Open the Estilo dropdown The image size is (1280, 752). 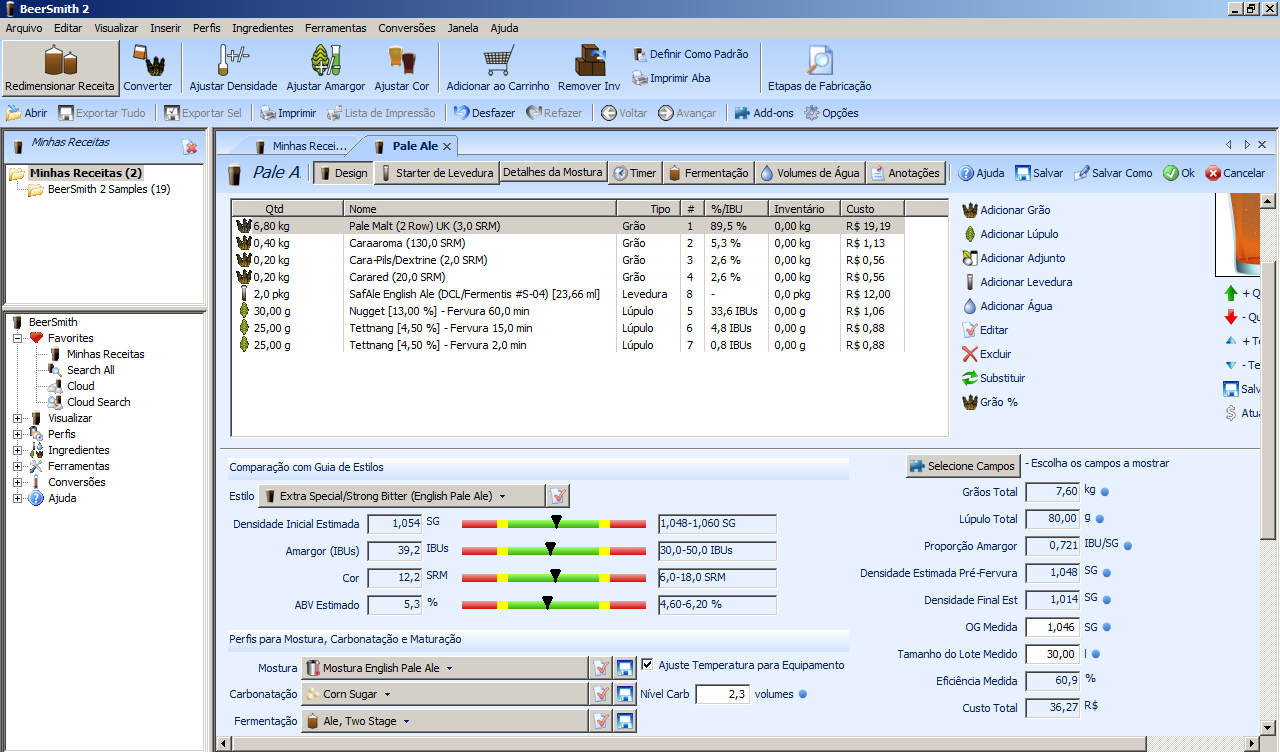[402, 496]
